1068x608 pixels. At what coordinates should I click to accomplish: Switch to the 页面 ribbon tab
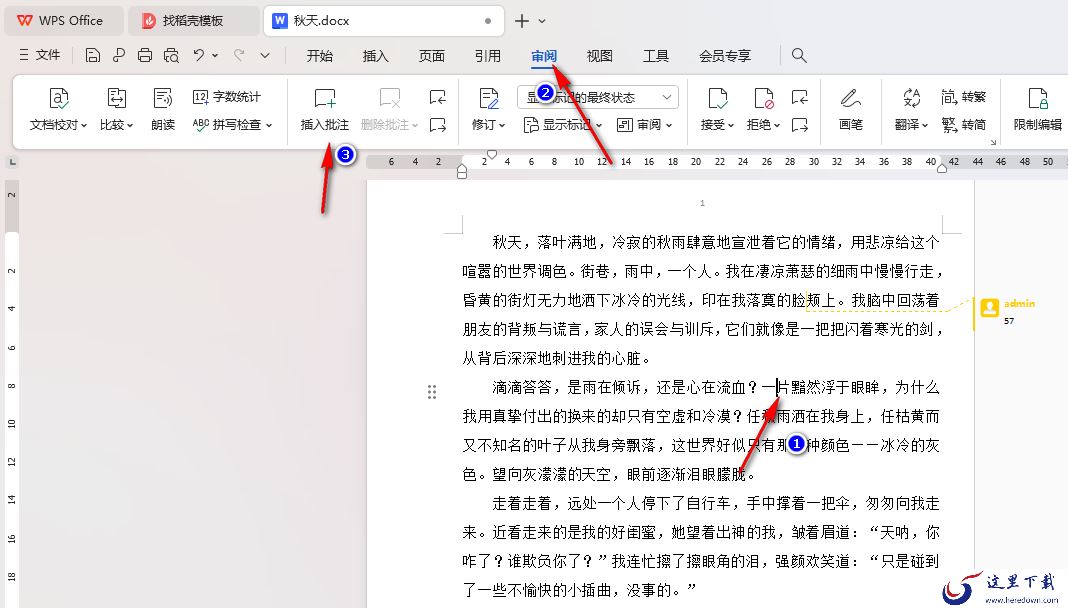[x=431, y=56]
